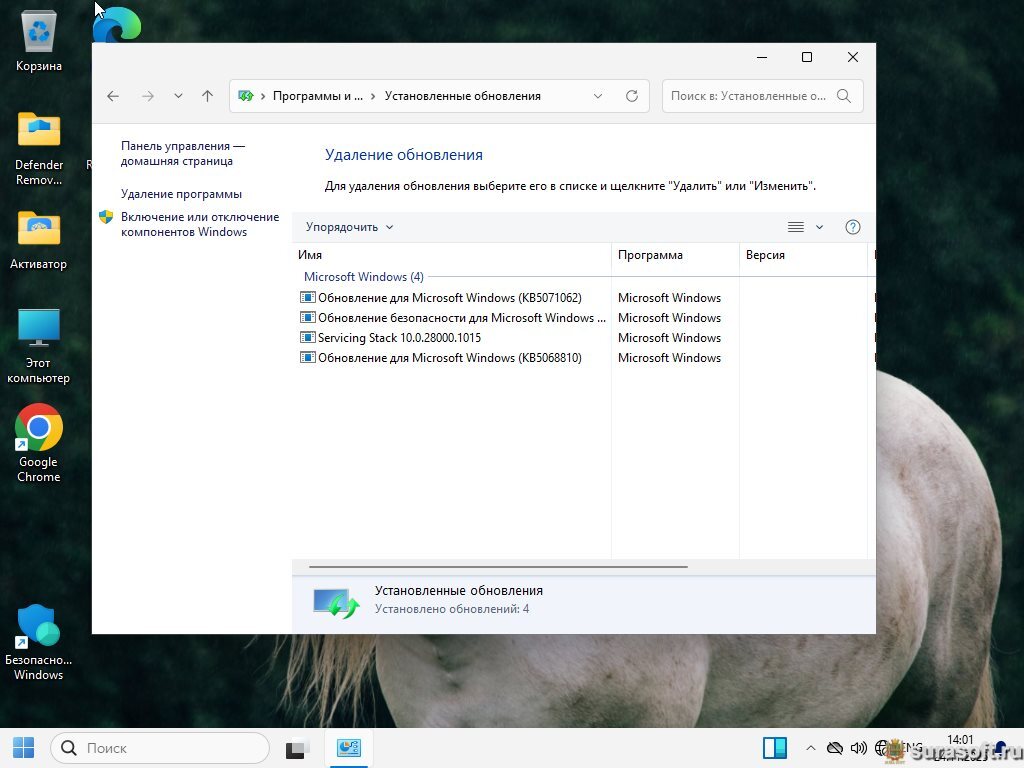Click the Windows Start button
Viewport: 1024px width, 768px height.
[x=23, y=748]
